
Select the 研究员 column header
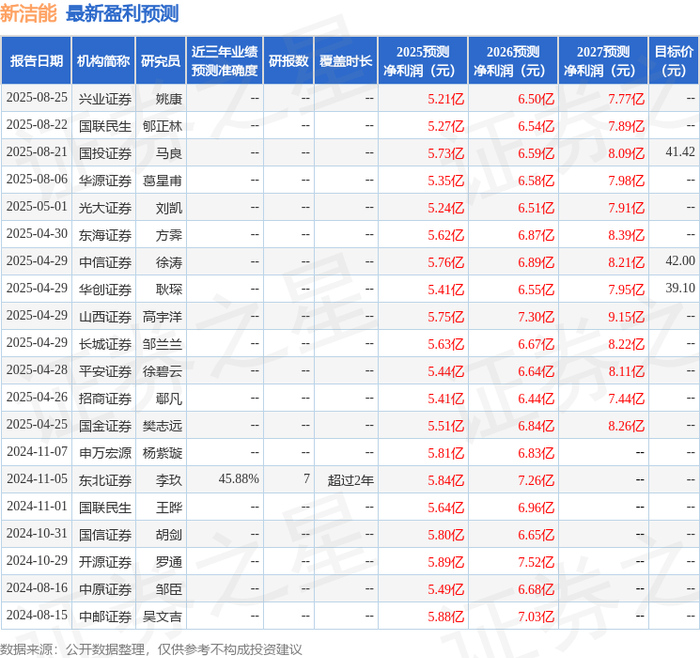coord(160,61)
